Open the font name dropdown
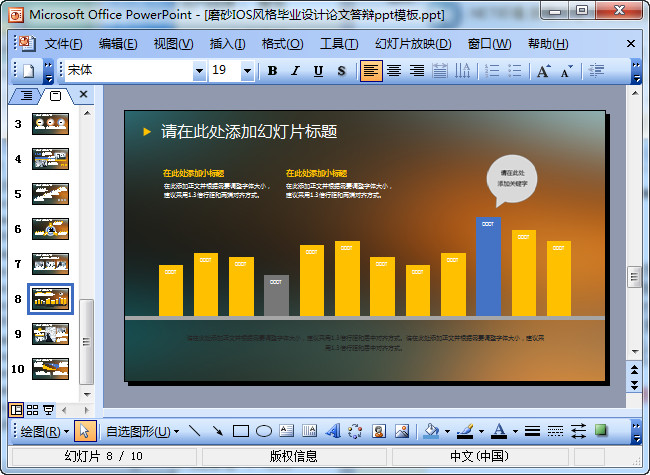The image size is (650, 475). click(199, 71)
